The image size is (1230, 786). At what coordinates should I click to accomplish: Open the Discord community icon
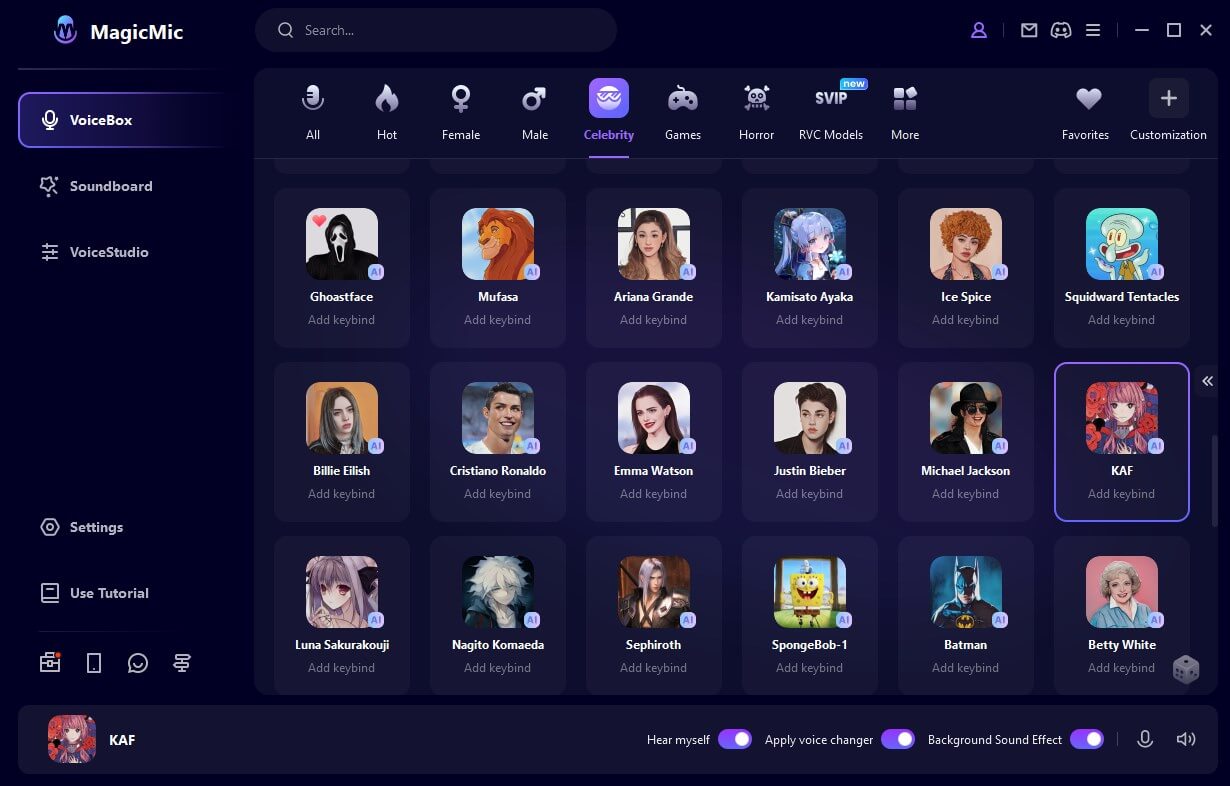pos(1061,30)
